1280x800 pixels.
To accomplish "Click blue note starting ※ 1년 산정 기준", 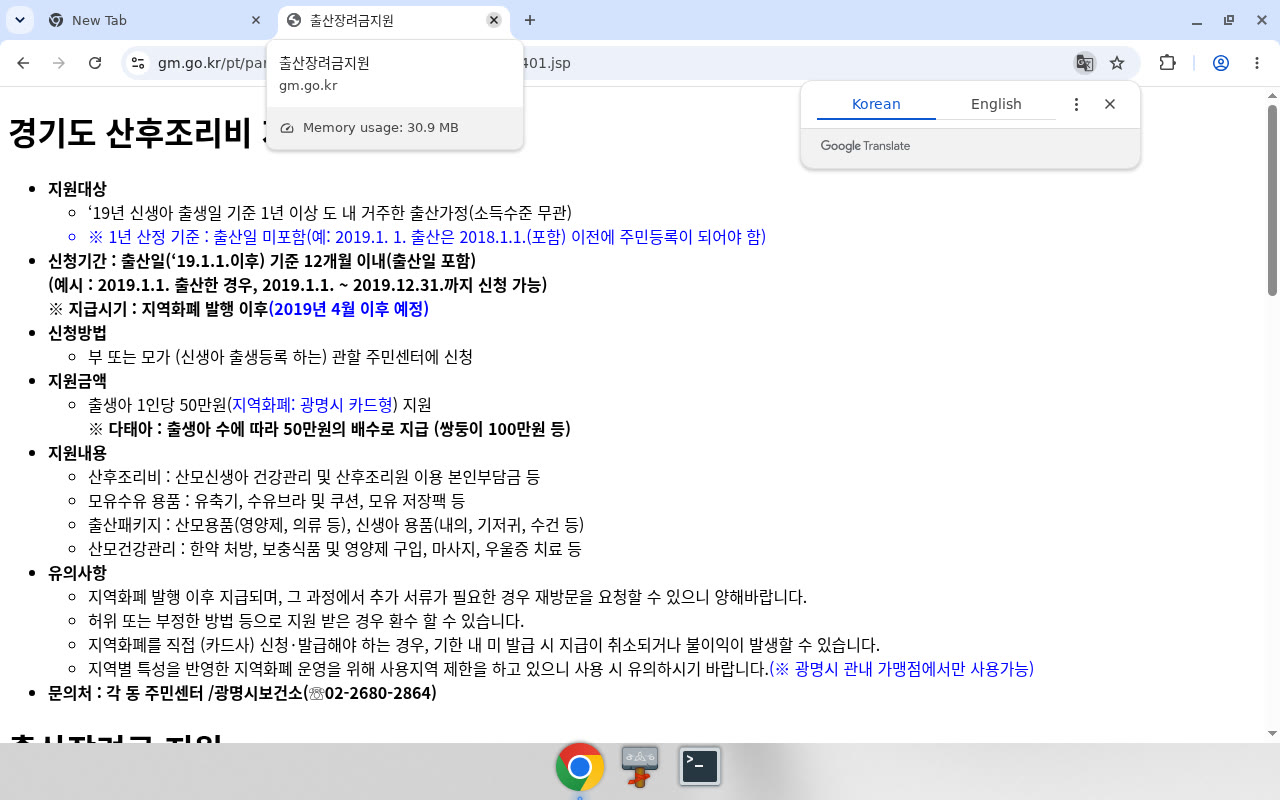I will coord(427,237).
